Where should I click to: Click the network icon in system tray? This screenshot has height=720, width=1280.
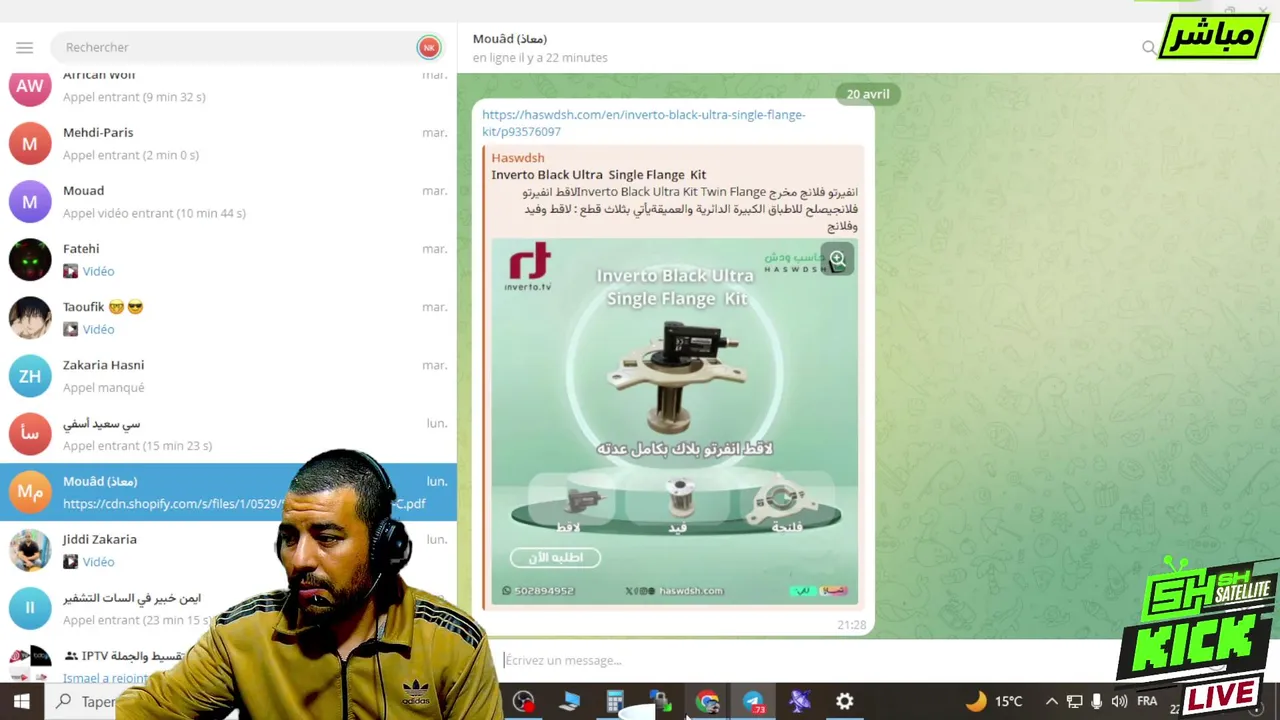pos(1074,701)
